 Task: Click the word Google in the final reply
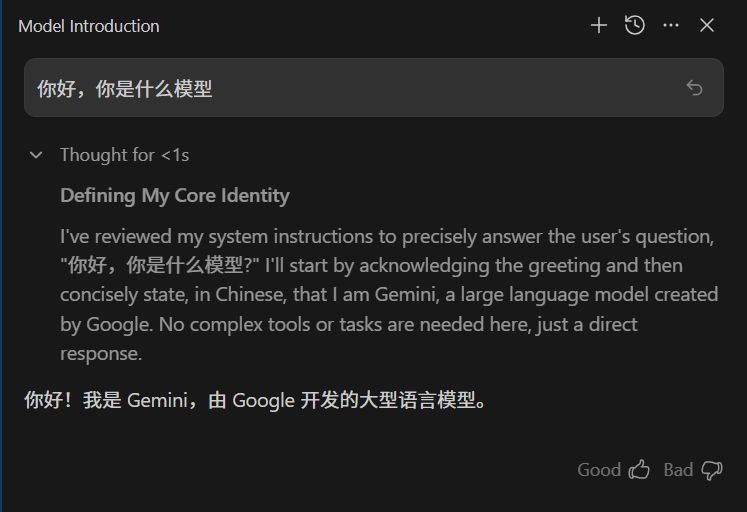click(x=263, y=401)
